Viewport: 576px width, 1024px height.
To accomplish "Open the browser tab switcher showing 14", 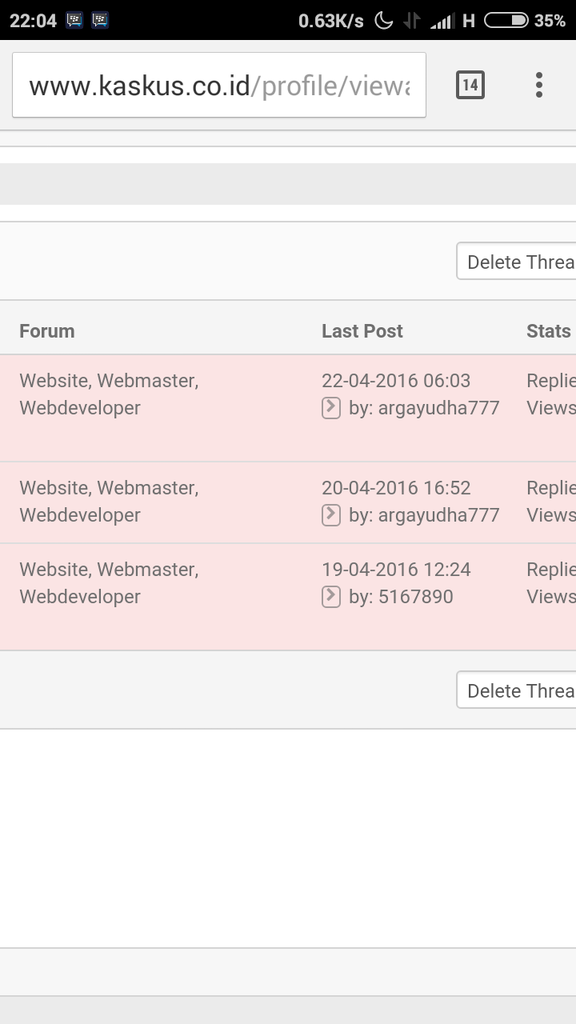I will 470,85.
